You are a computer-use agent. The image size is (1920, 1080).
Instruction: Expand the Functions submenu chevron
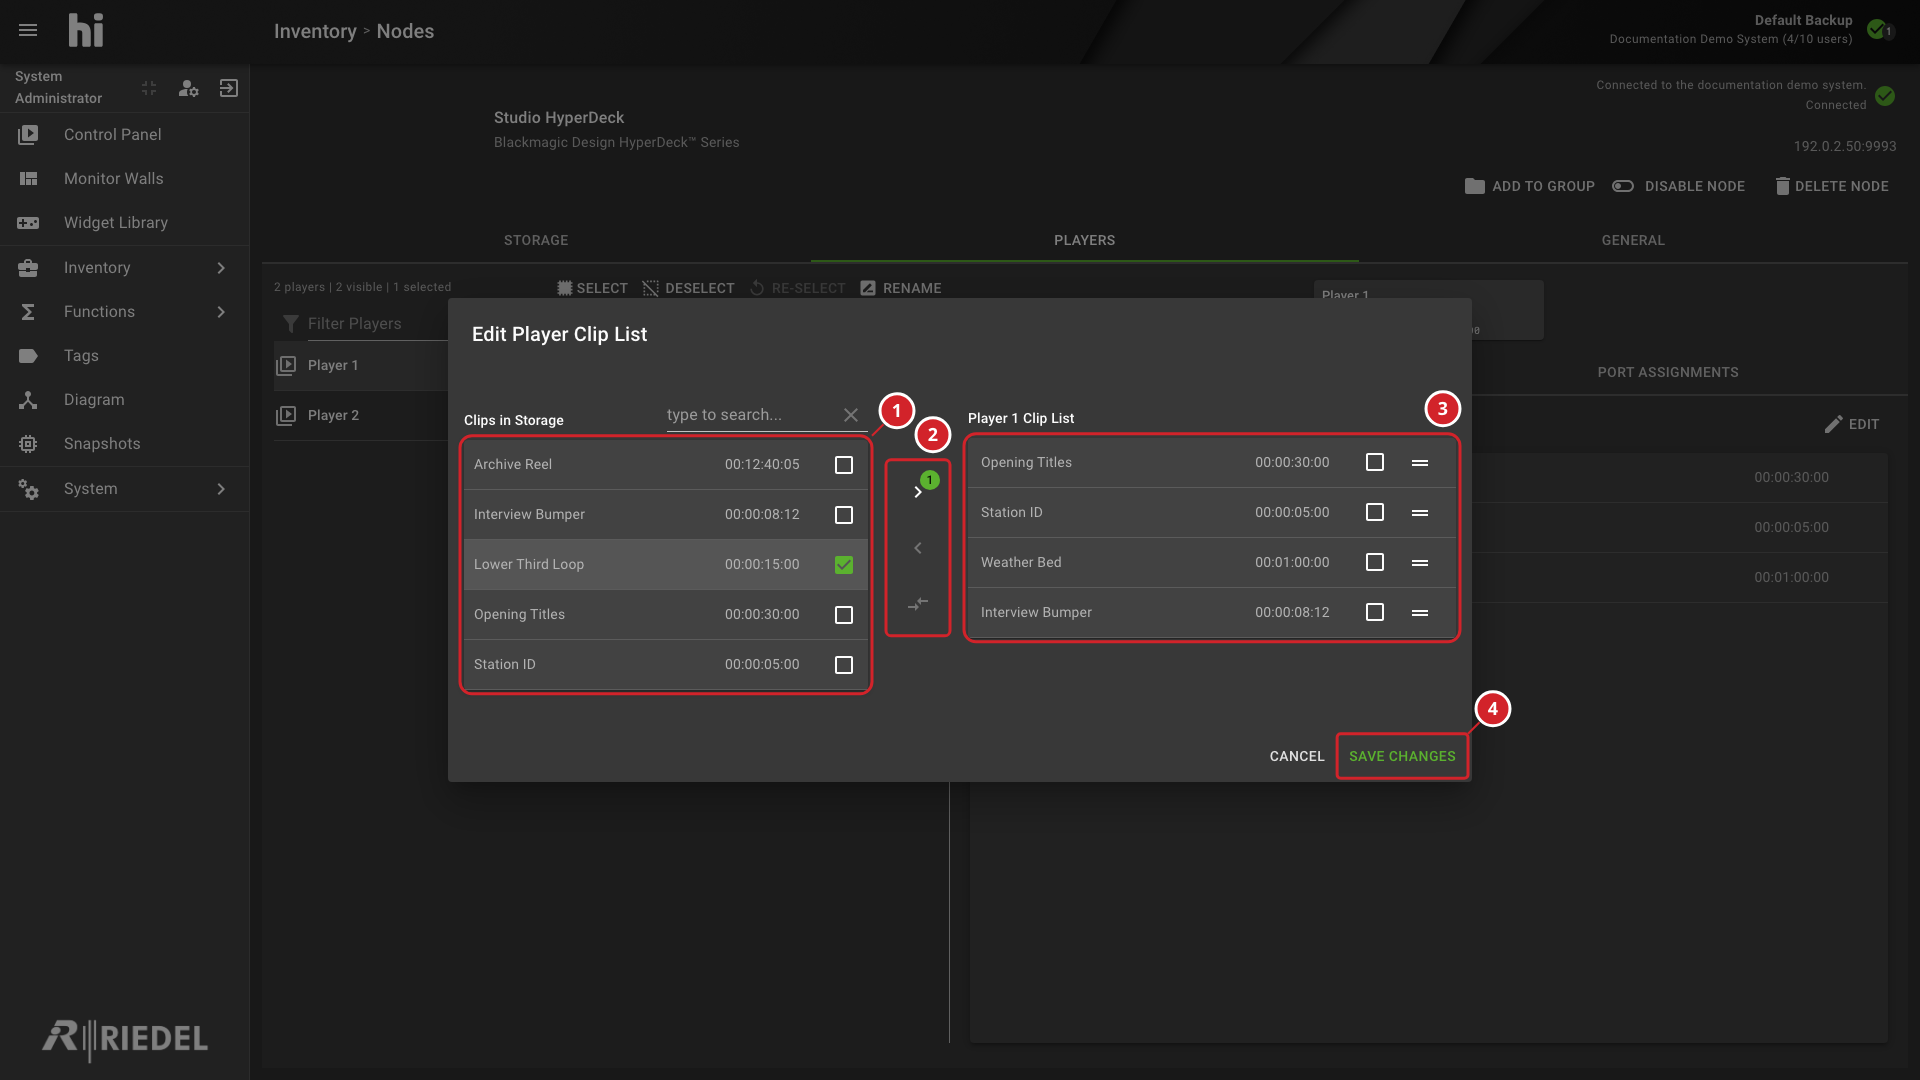[221, 311]
